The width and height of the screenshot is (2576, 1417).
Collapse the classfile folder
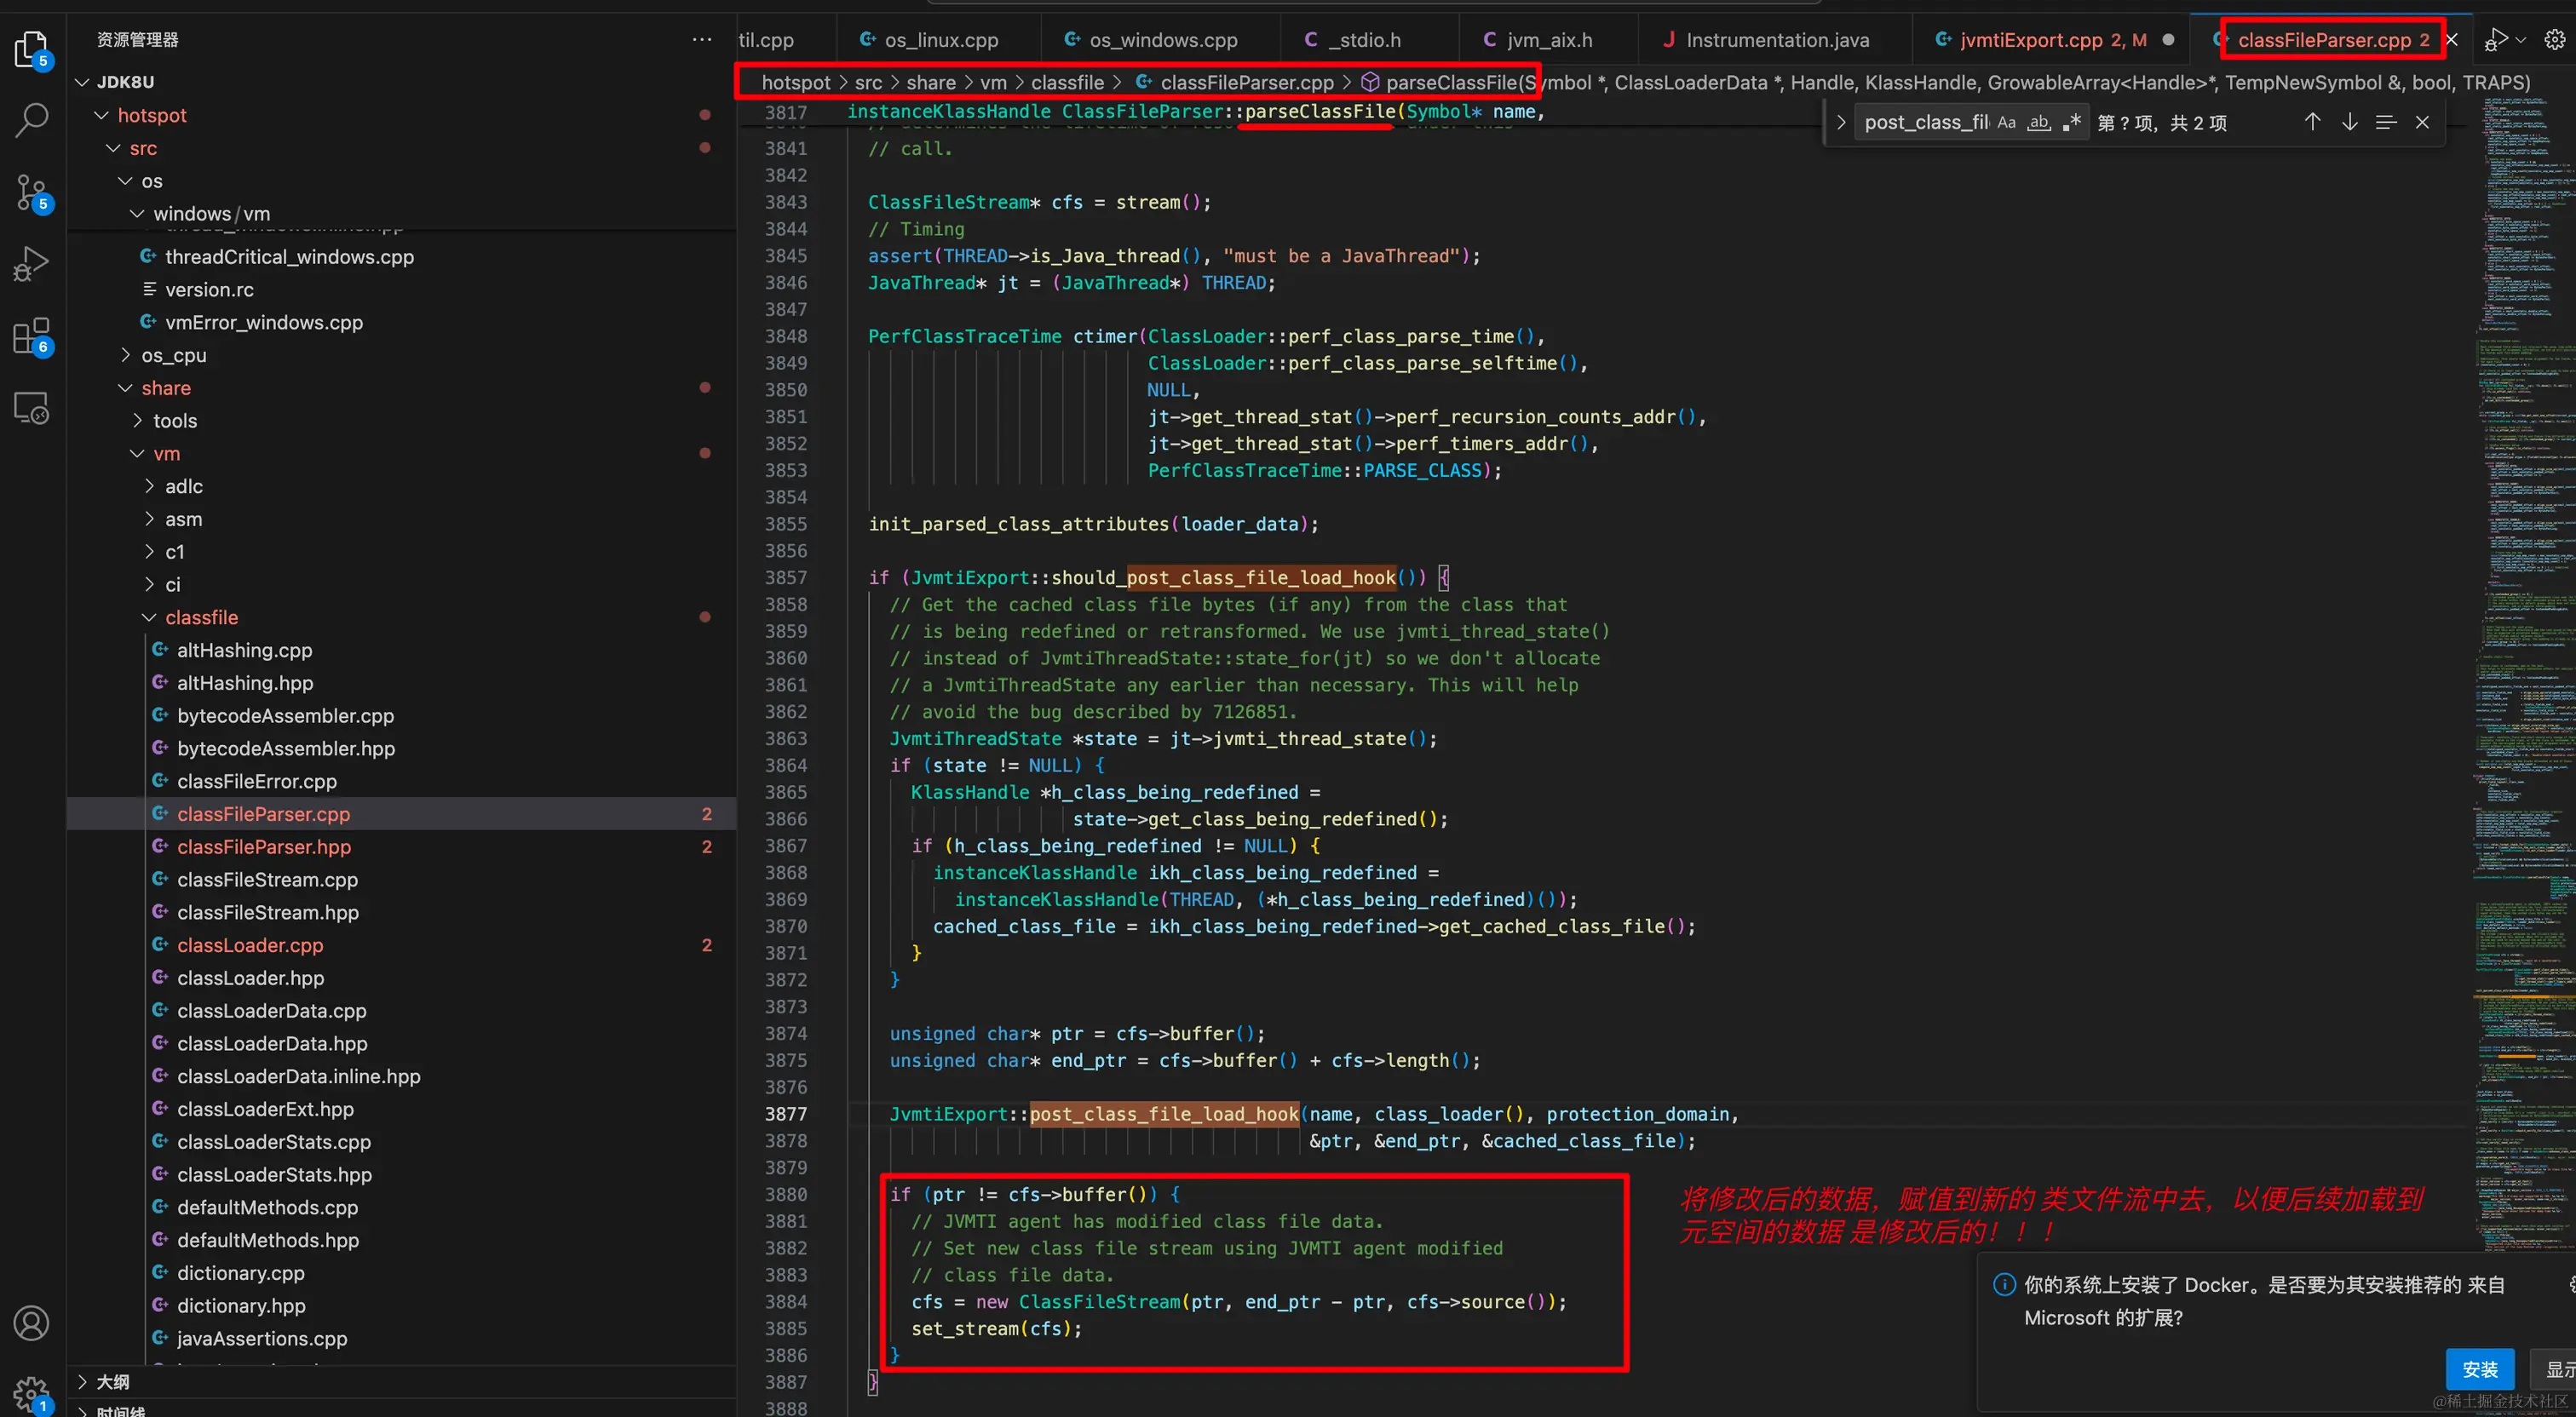(x=201, y=617)
